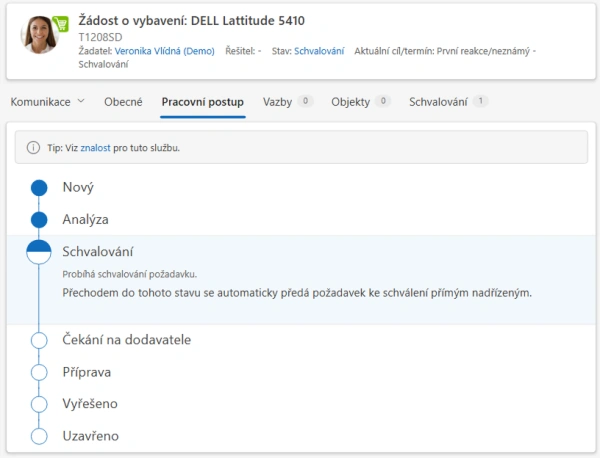Image resolution: width=600 pixels, height=458 pixels.
Task: Open the Pracovní postup tab
Action: [x=202, y=101]
